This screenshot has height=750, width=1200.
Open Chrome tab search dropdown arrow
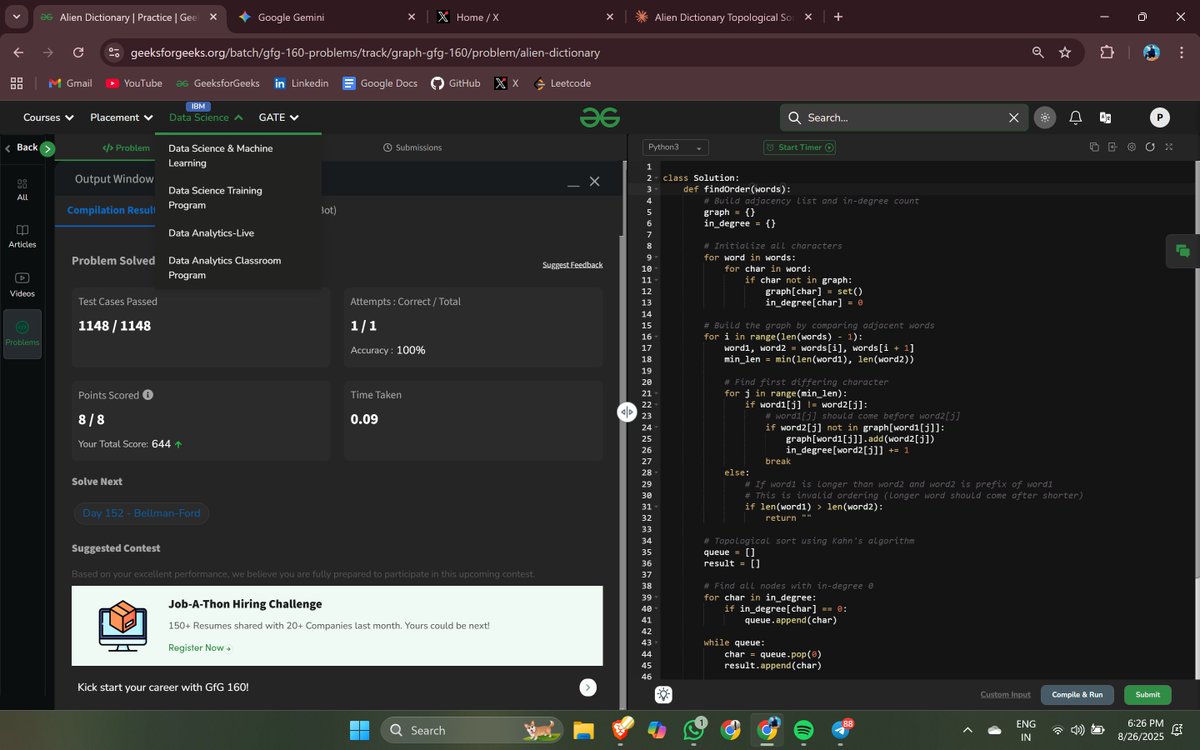click(x=16, y=17)
